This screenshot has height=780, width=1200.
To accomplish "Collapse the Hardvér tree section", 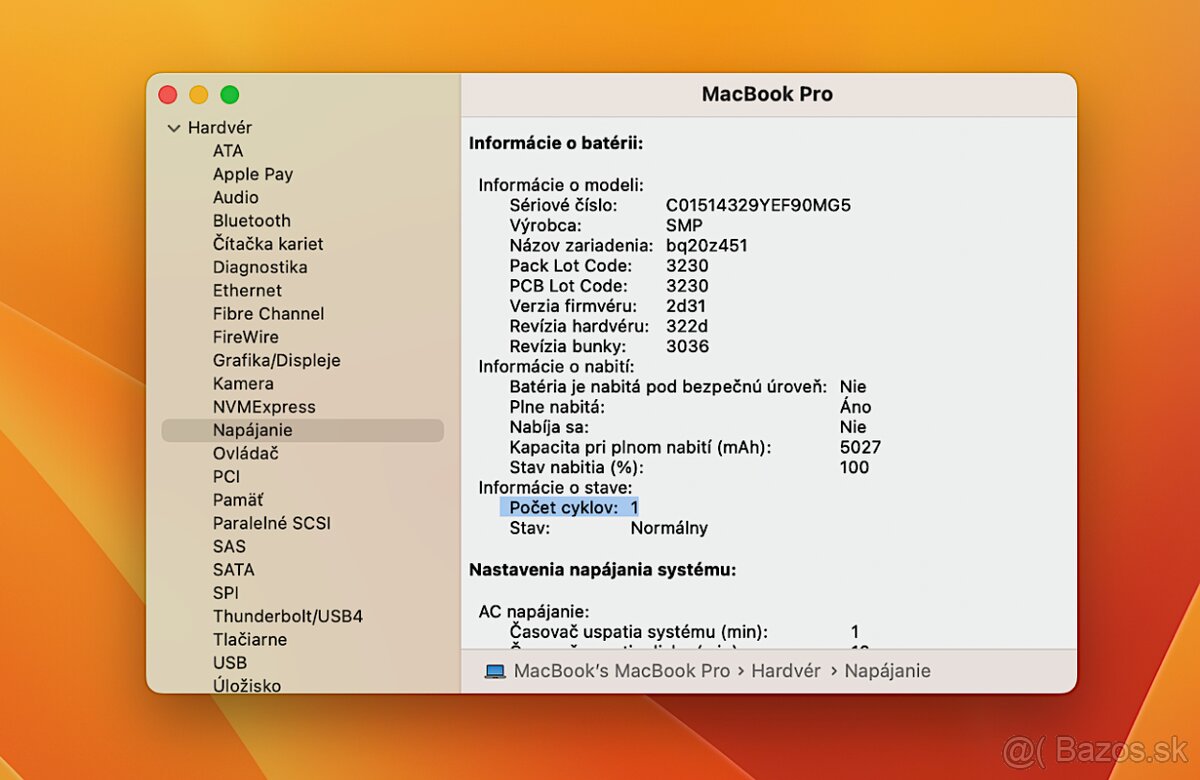I will [x=174, y=128].
